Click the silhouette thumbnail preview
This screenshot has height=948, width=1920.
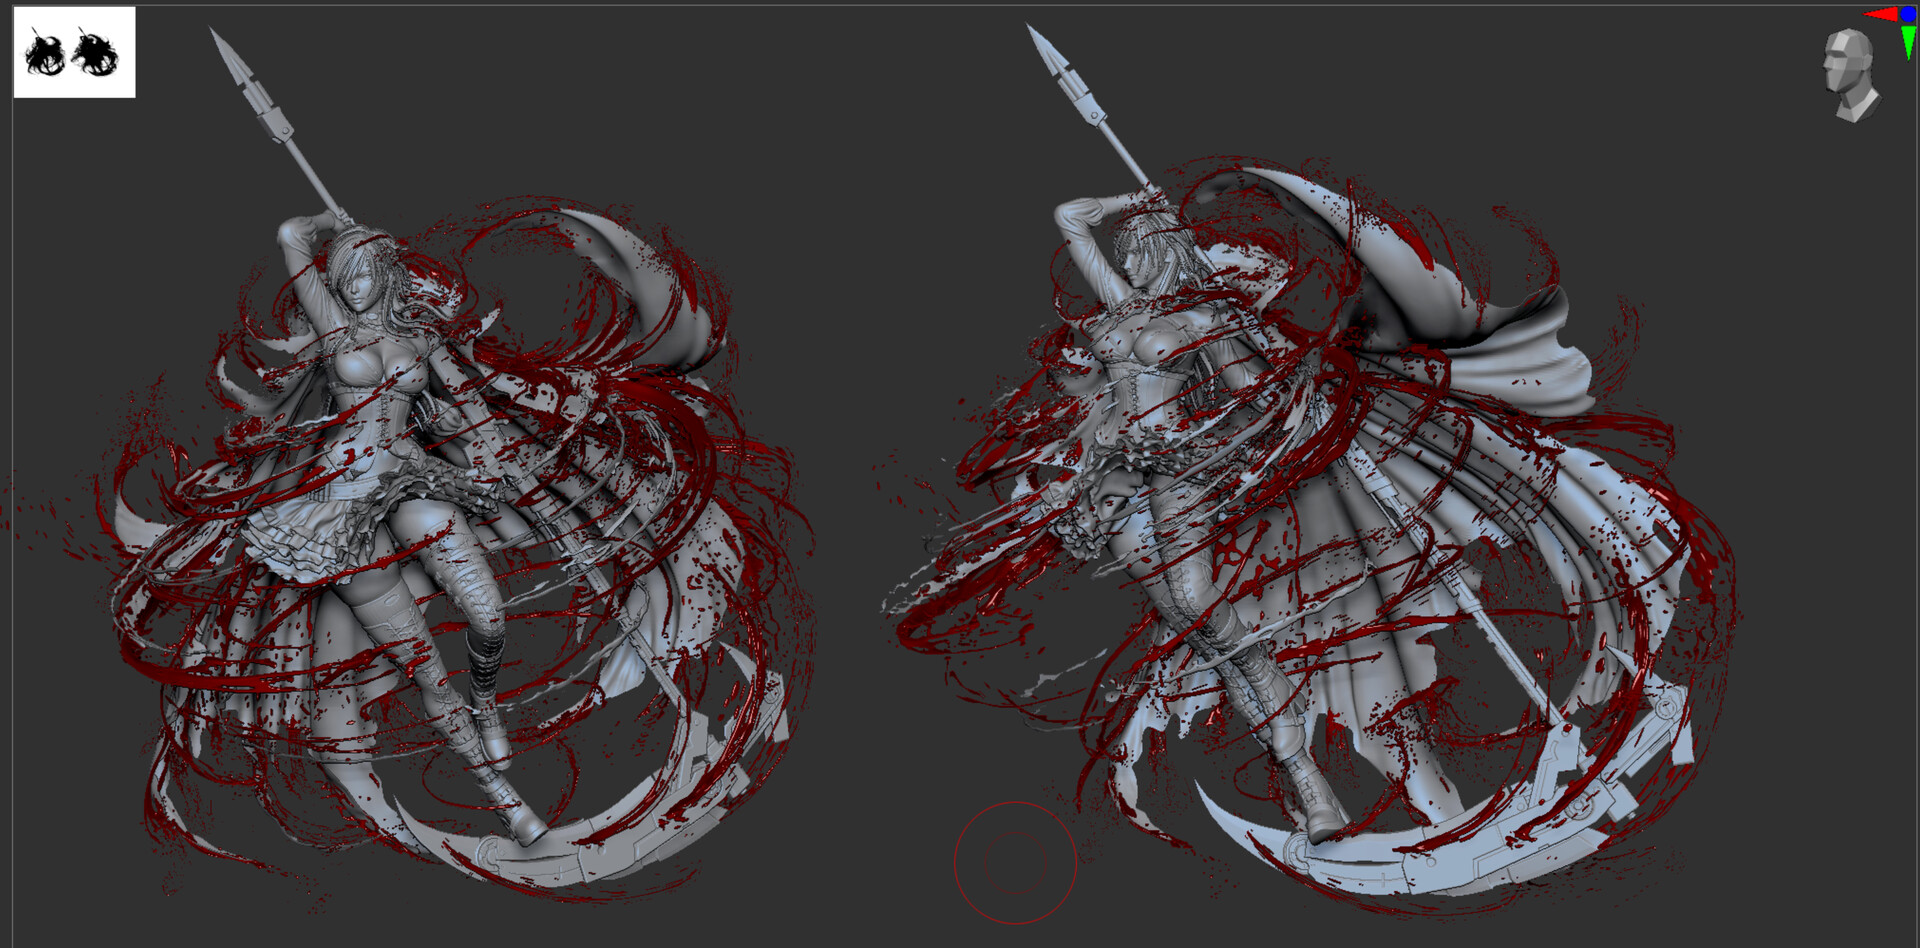(x=74, y=52)
